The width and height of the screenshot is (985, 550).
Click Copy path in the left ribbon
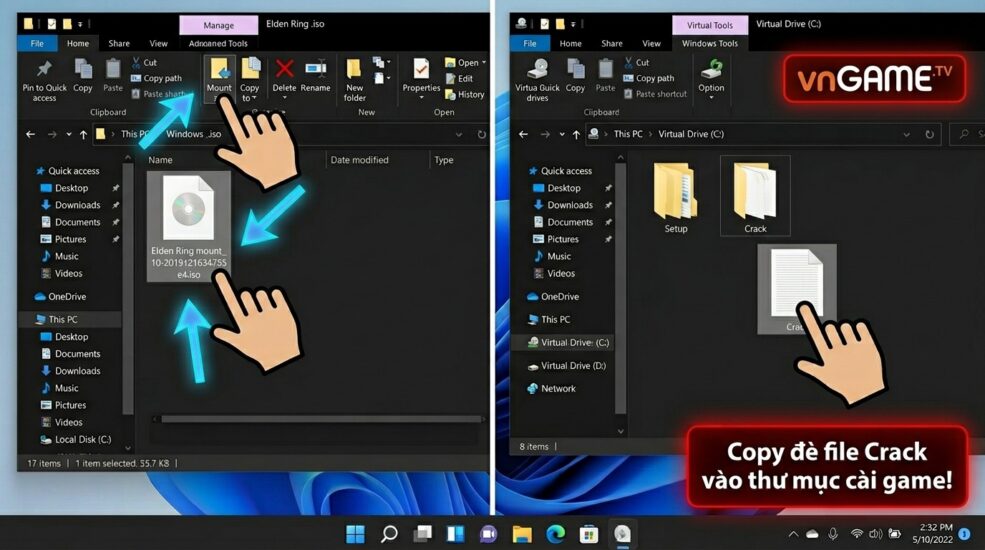tap(161, 78)
